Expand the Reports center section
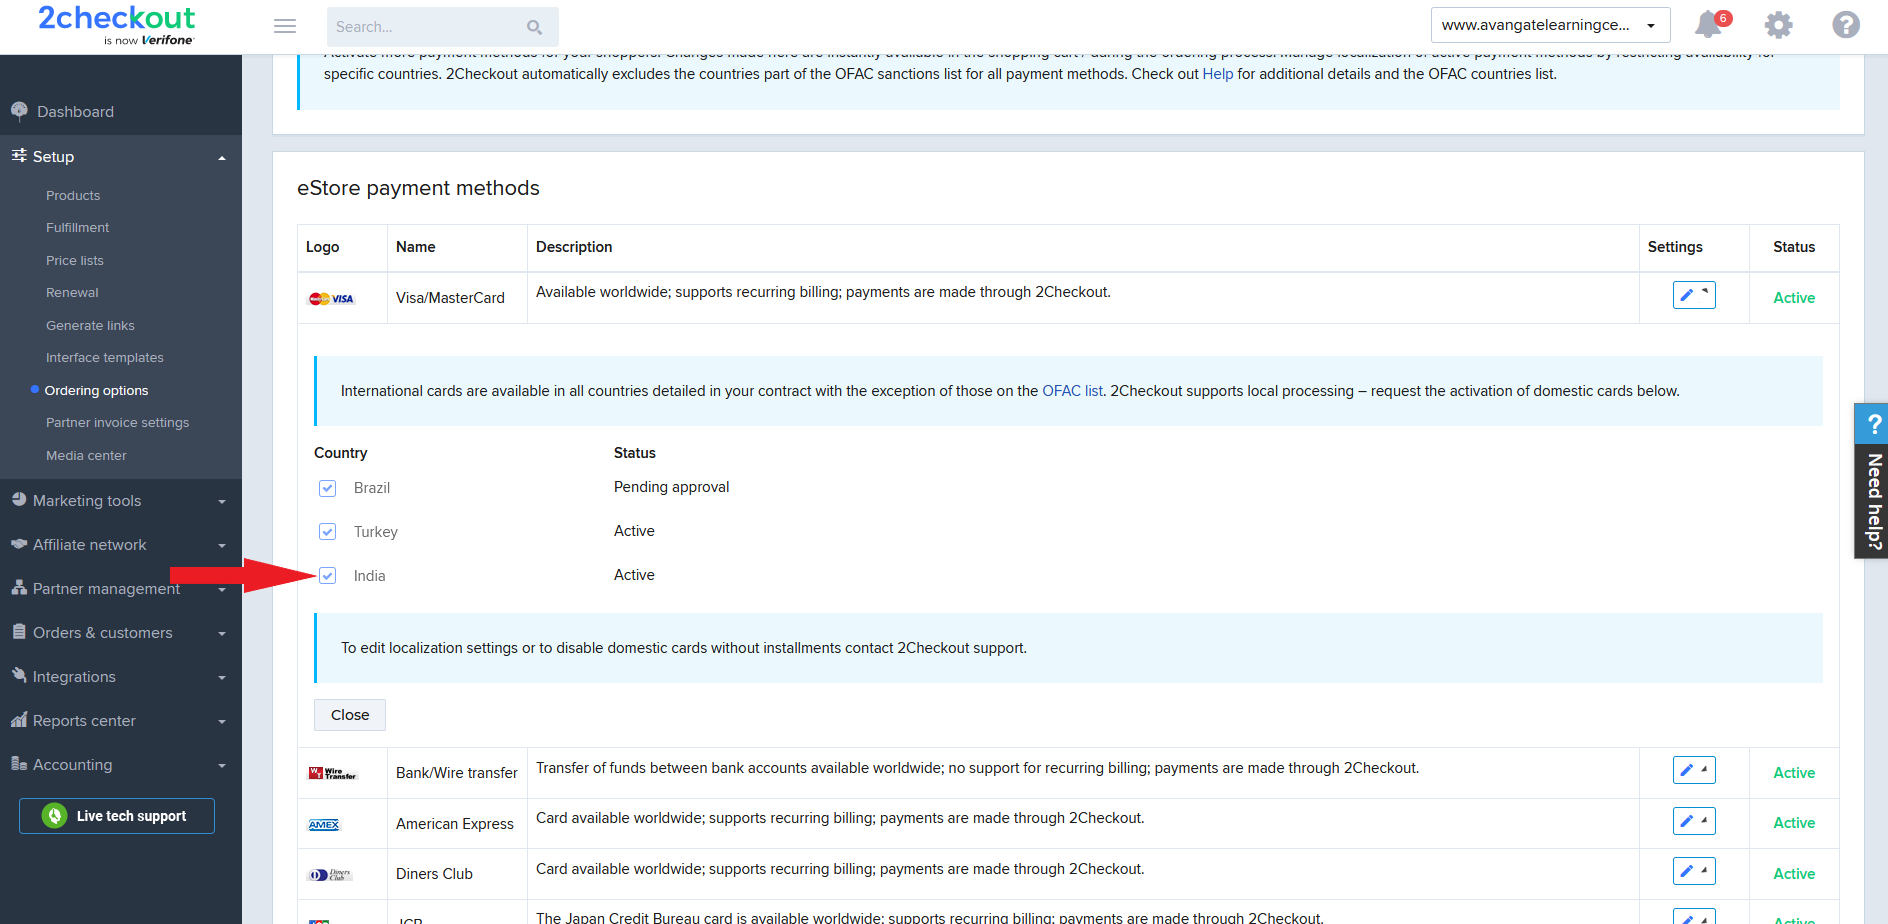 click(222, 722)
